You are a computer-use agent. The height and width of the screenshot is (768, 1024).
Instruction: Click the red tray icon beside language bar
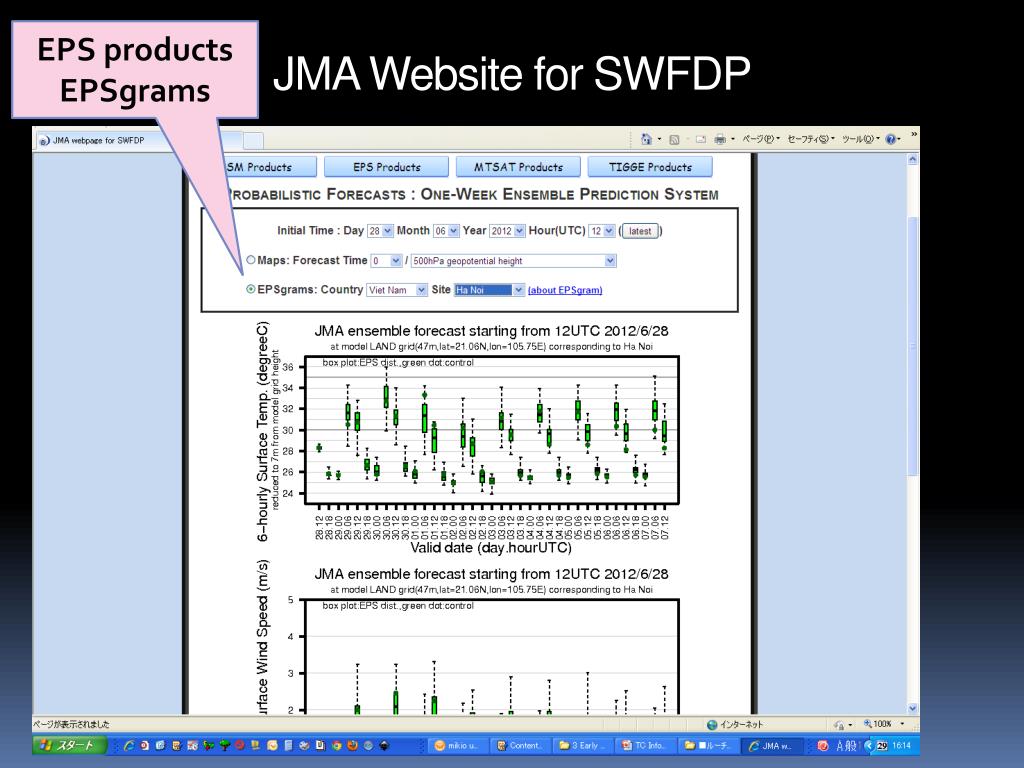(x=823, y=745)
